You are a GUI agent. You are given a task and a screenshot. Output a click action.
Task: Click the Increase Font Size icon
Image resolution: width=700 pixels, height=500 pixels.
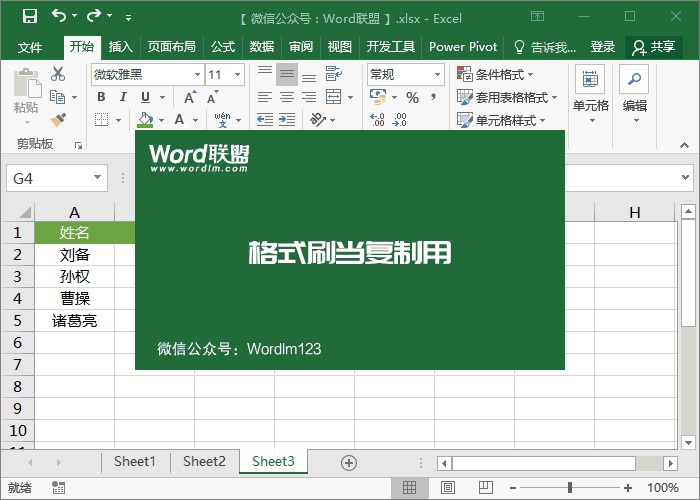click(190, 97)
